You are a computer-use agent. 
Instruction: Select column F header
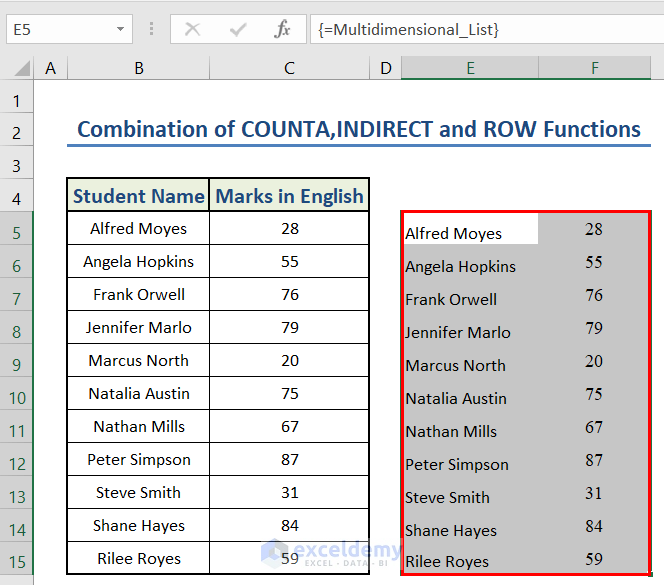click(x=594, y=68)
